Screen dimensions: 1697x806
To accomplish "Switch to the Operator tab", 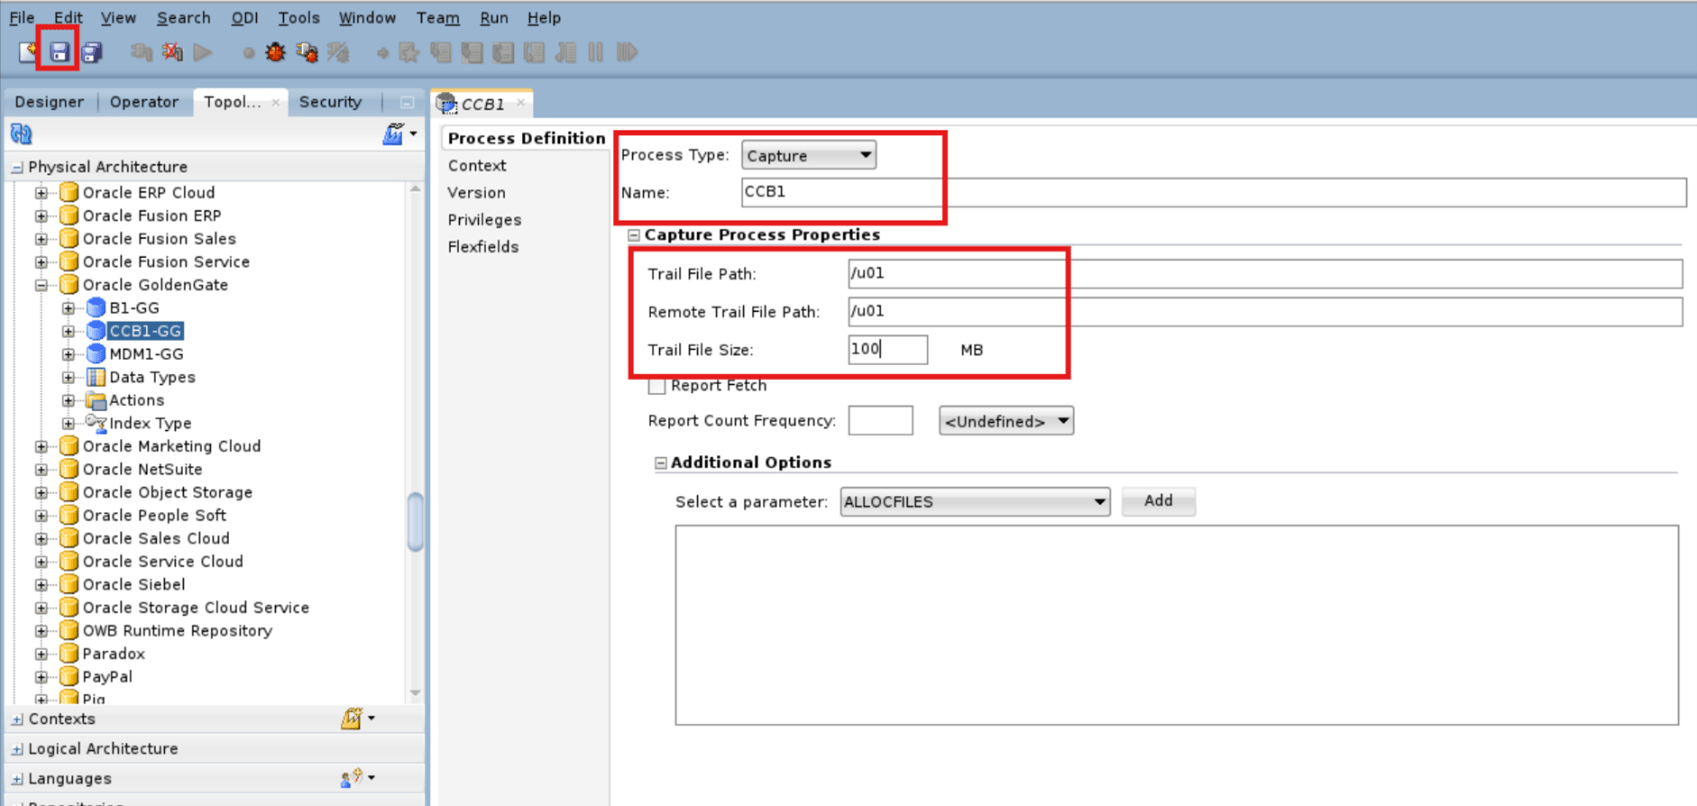I will tap(144, 102).
